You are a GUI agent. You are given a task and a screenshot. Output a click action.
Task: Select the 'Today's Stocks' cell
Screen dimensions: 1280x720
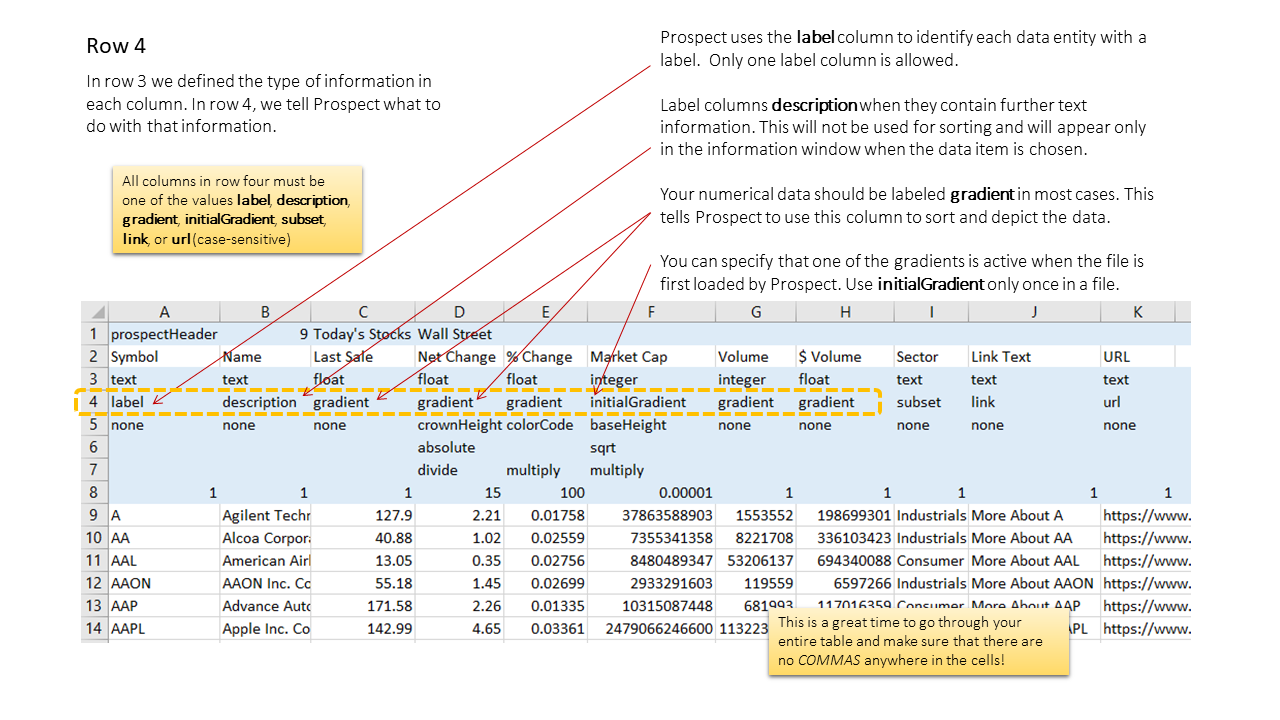pos(363,334)
